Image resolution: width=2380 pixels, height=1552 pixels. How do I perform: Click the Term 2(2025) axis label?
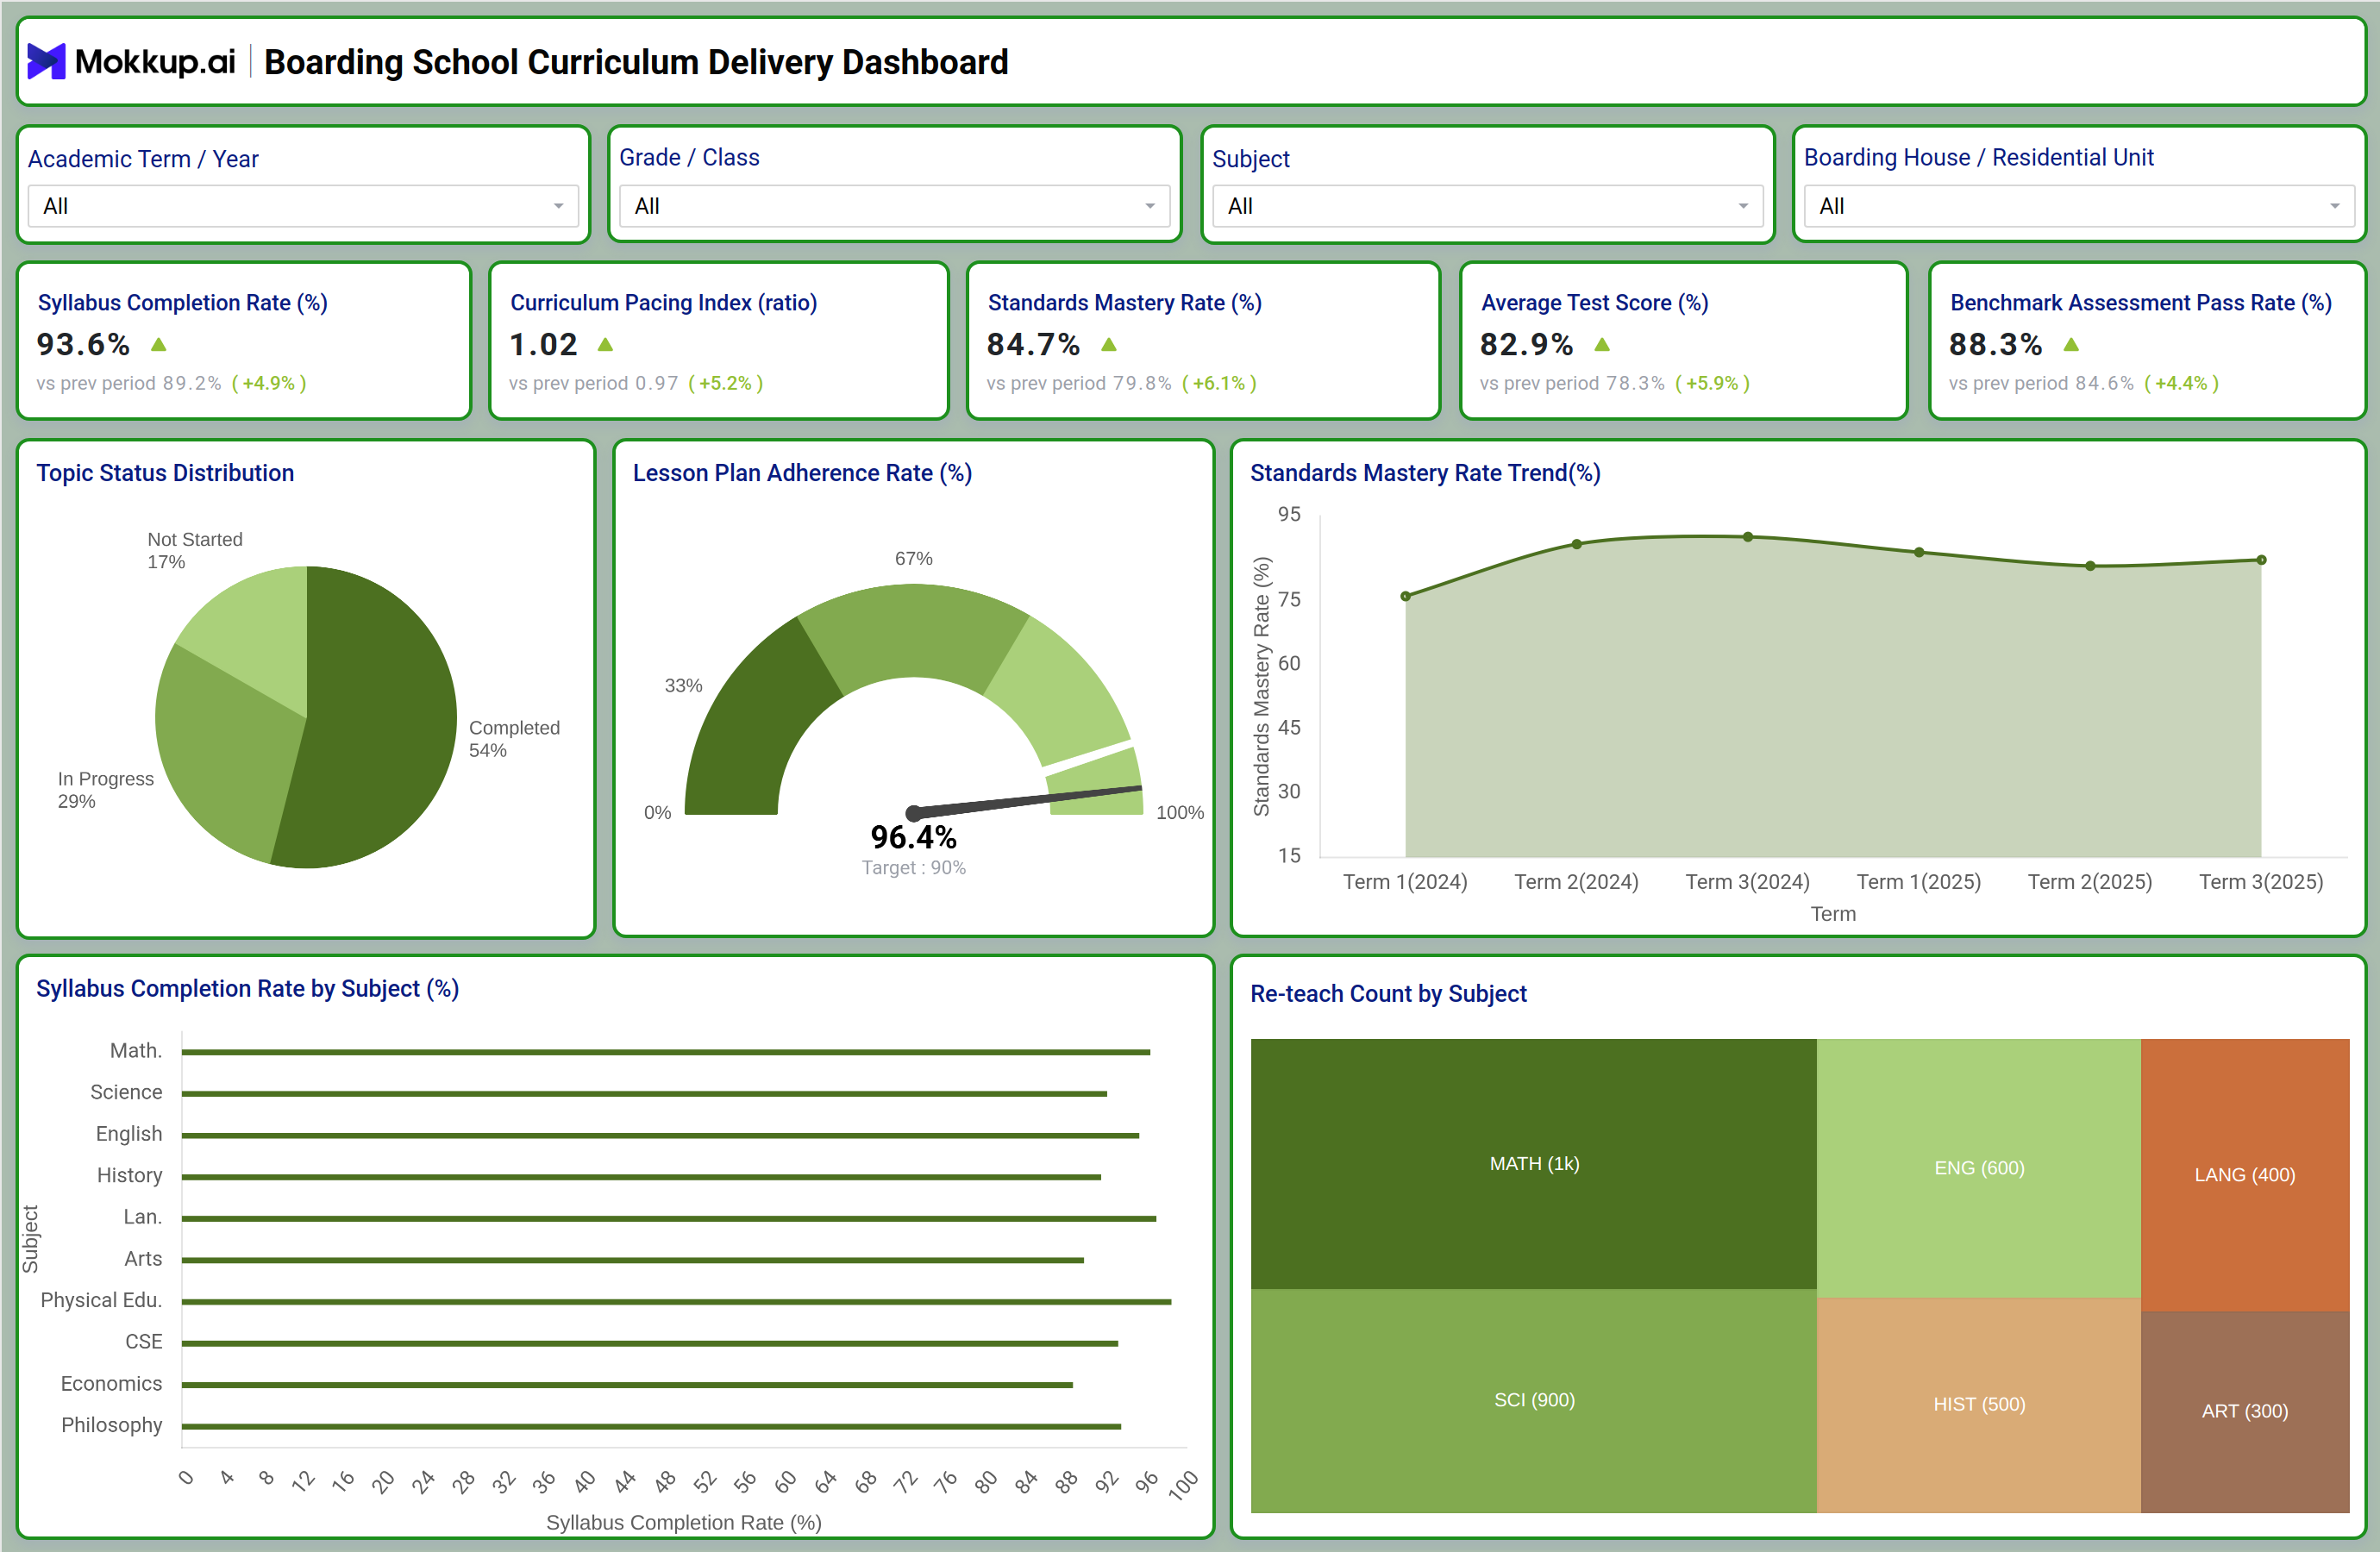[2090, 882]
